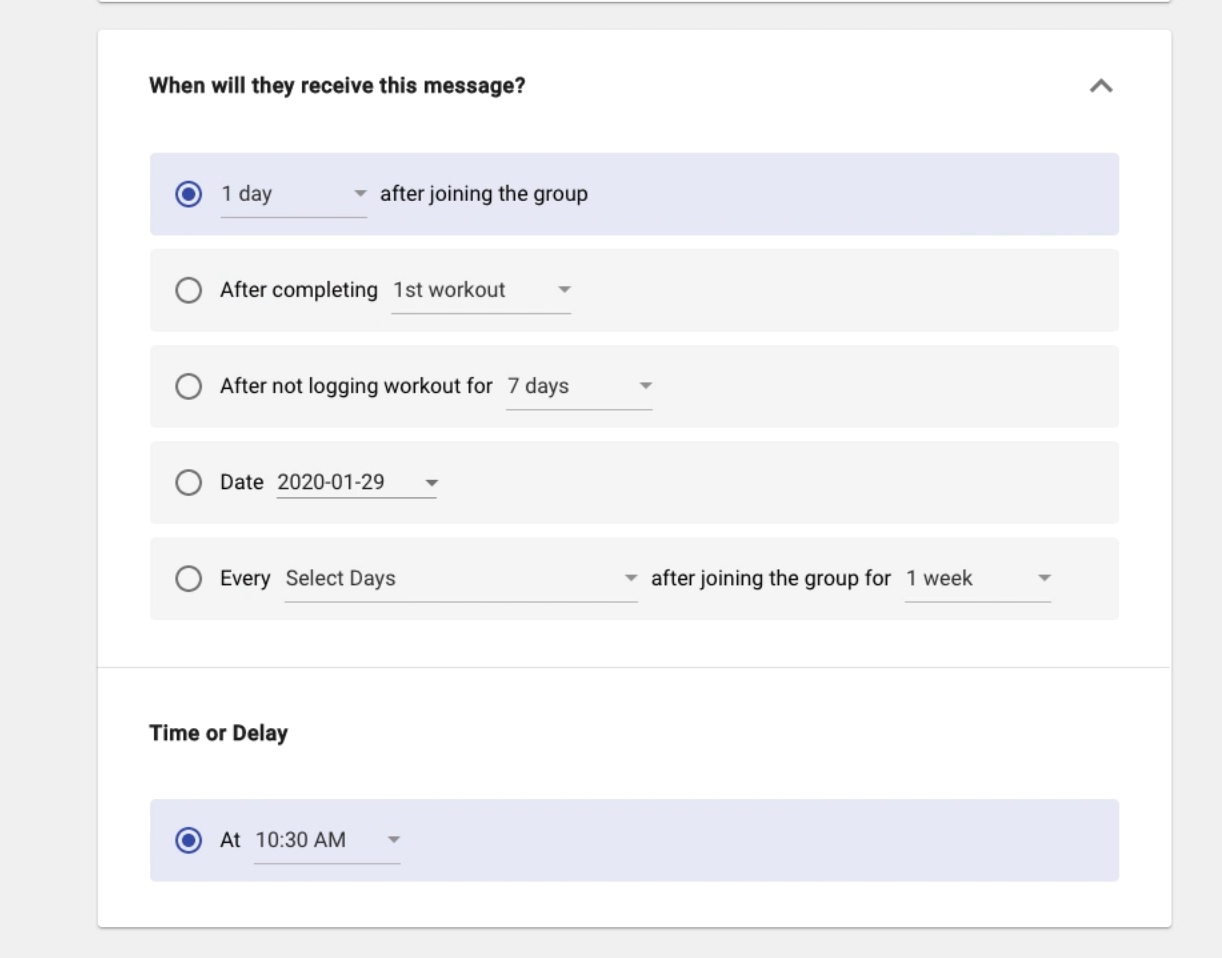The width and height of the screenshot is (1222, 958).
Task: Select the 'Date' radio button
Action: coord(187,483)
